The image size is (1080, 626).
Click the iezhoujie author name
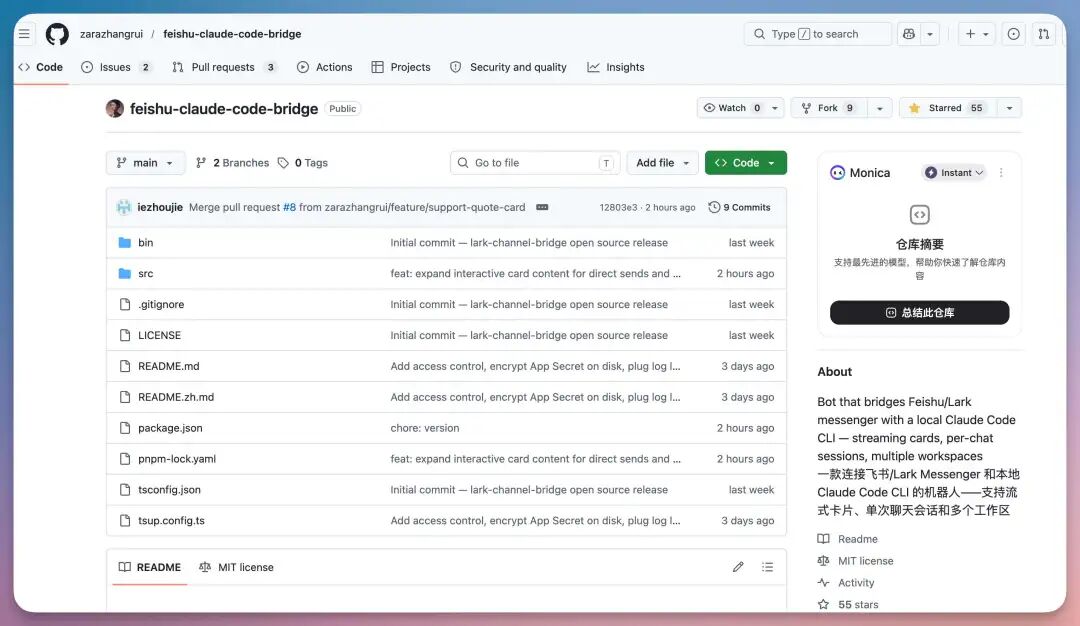pyautogui.click(x=160, y=207)
